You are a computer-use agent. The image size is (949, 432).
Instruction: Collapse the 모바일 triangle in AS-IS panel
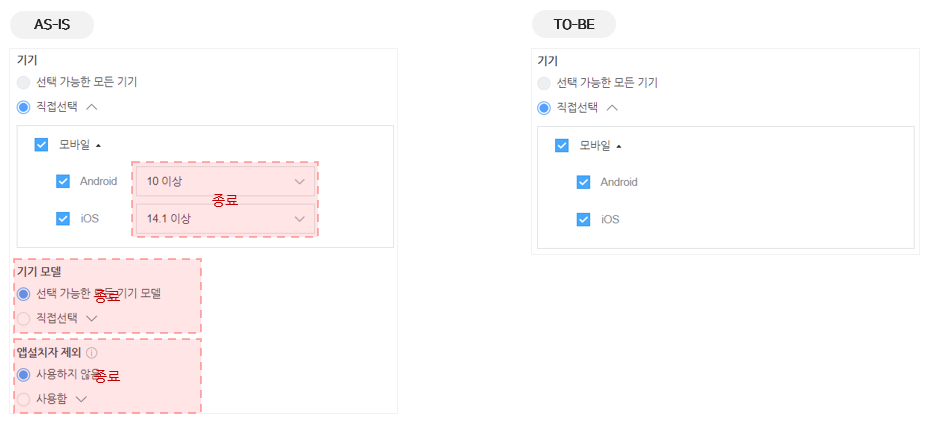tap(98, 145)
